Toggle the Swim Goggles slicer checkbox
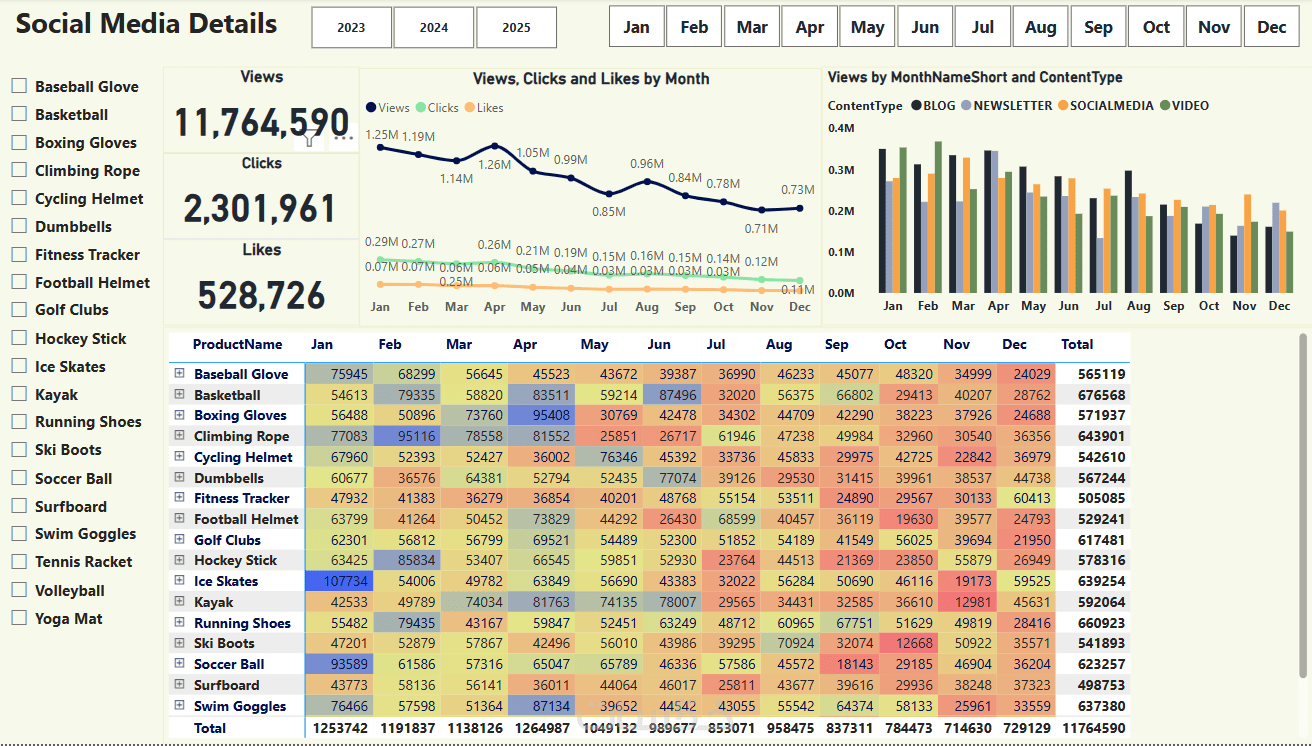 click(x=19, y=534)
